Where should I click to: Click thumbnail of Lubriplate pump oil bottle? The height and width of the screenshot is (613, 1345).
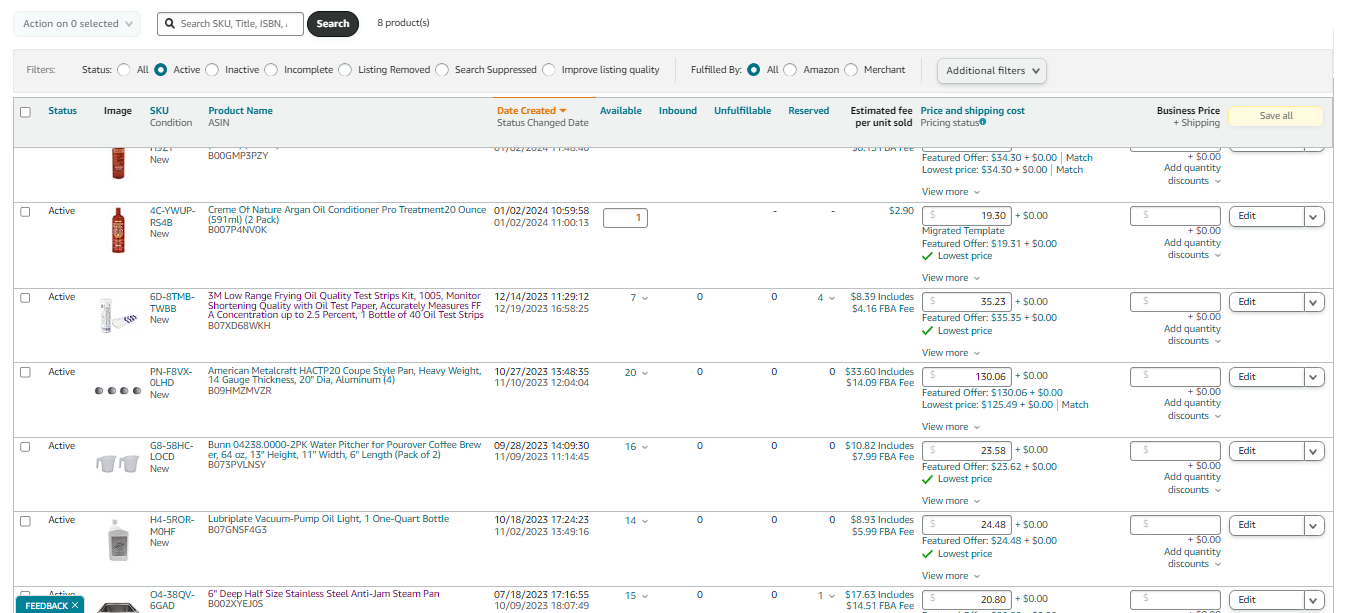point(118,541)
